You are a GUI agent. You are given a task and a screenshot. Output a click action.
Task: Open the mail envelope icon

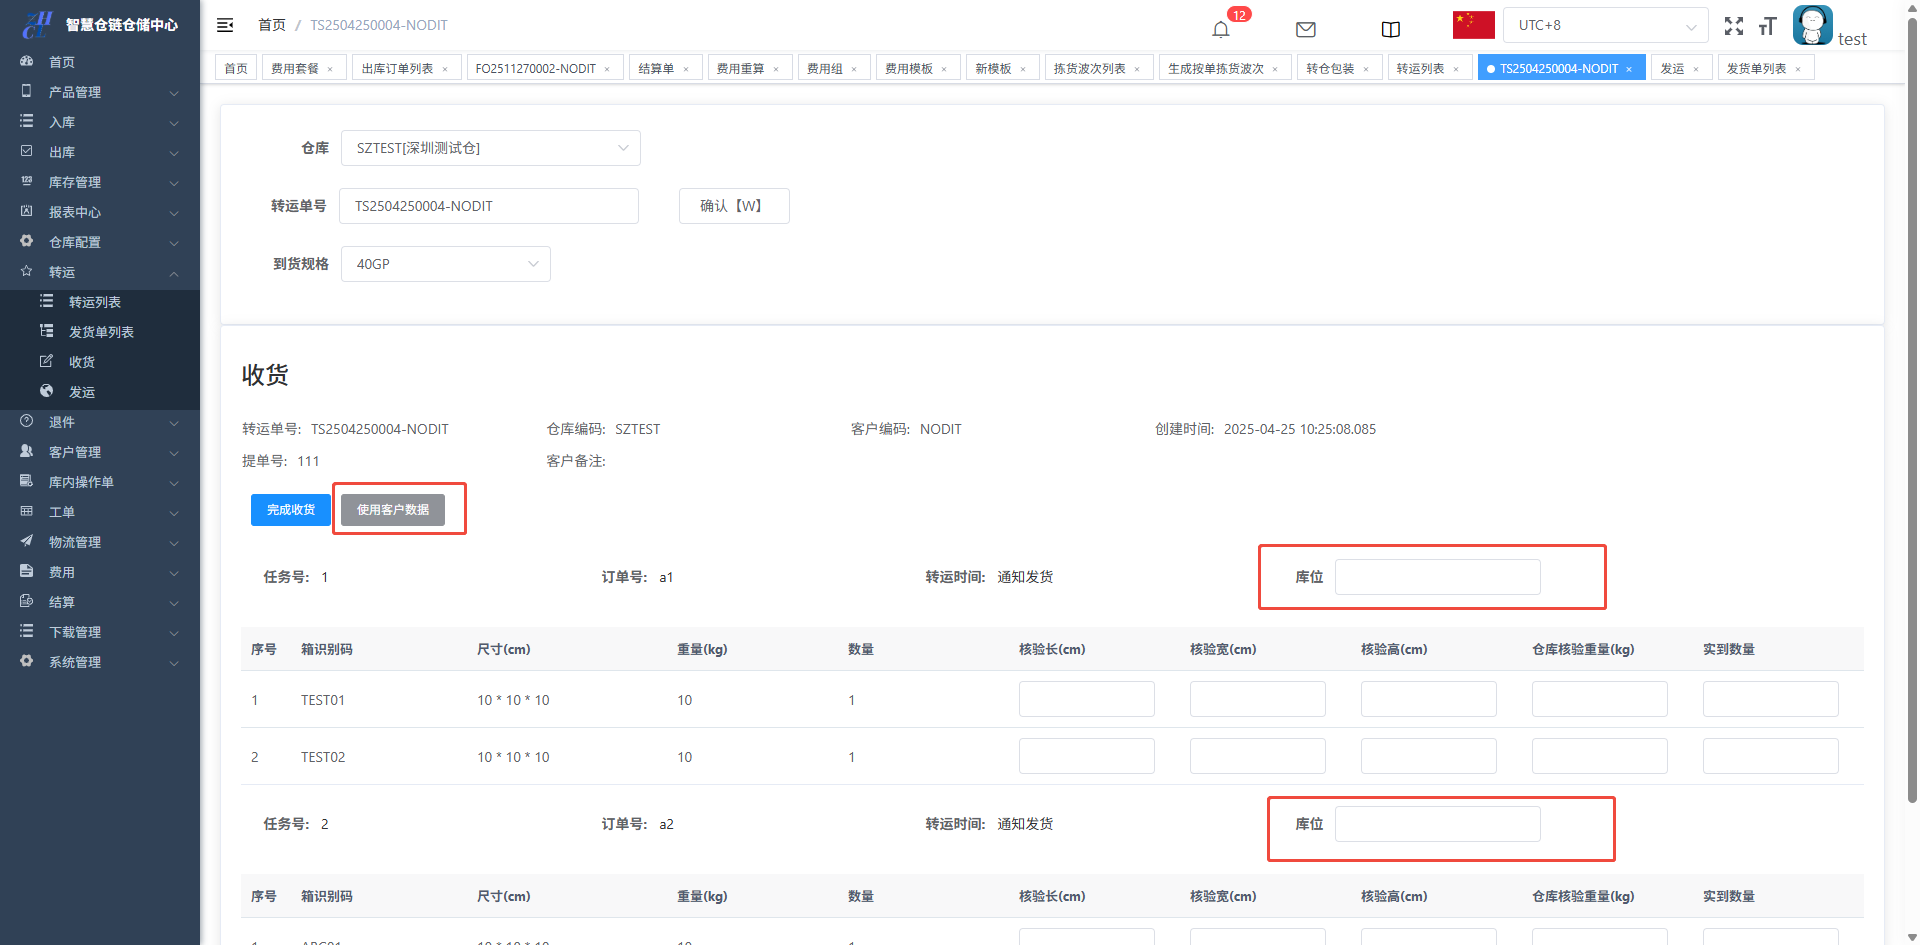pyautogui.click(x=1305, y=29)
